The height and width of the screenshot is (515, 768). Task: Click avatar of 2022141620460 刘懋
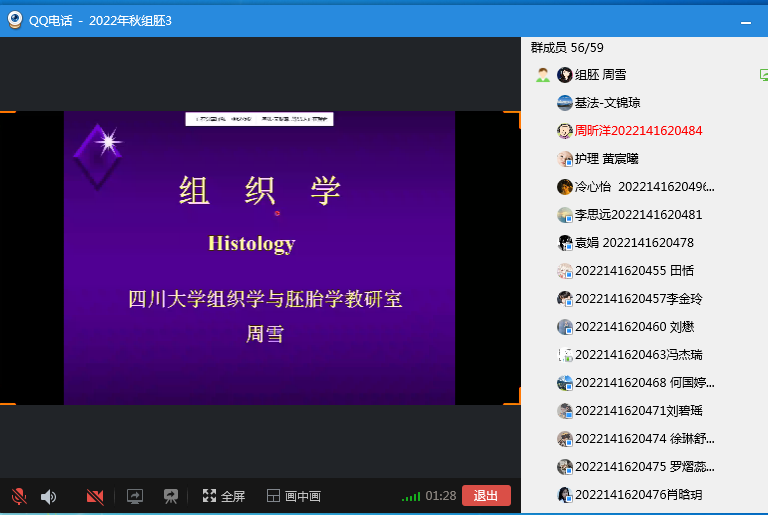click(565, 327)
